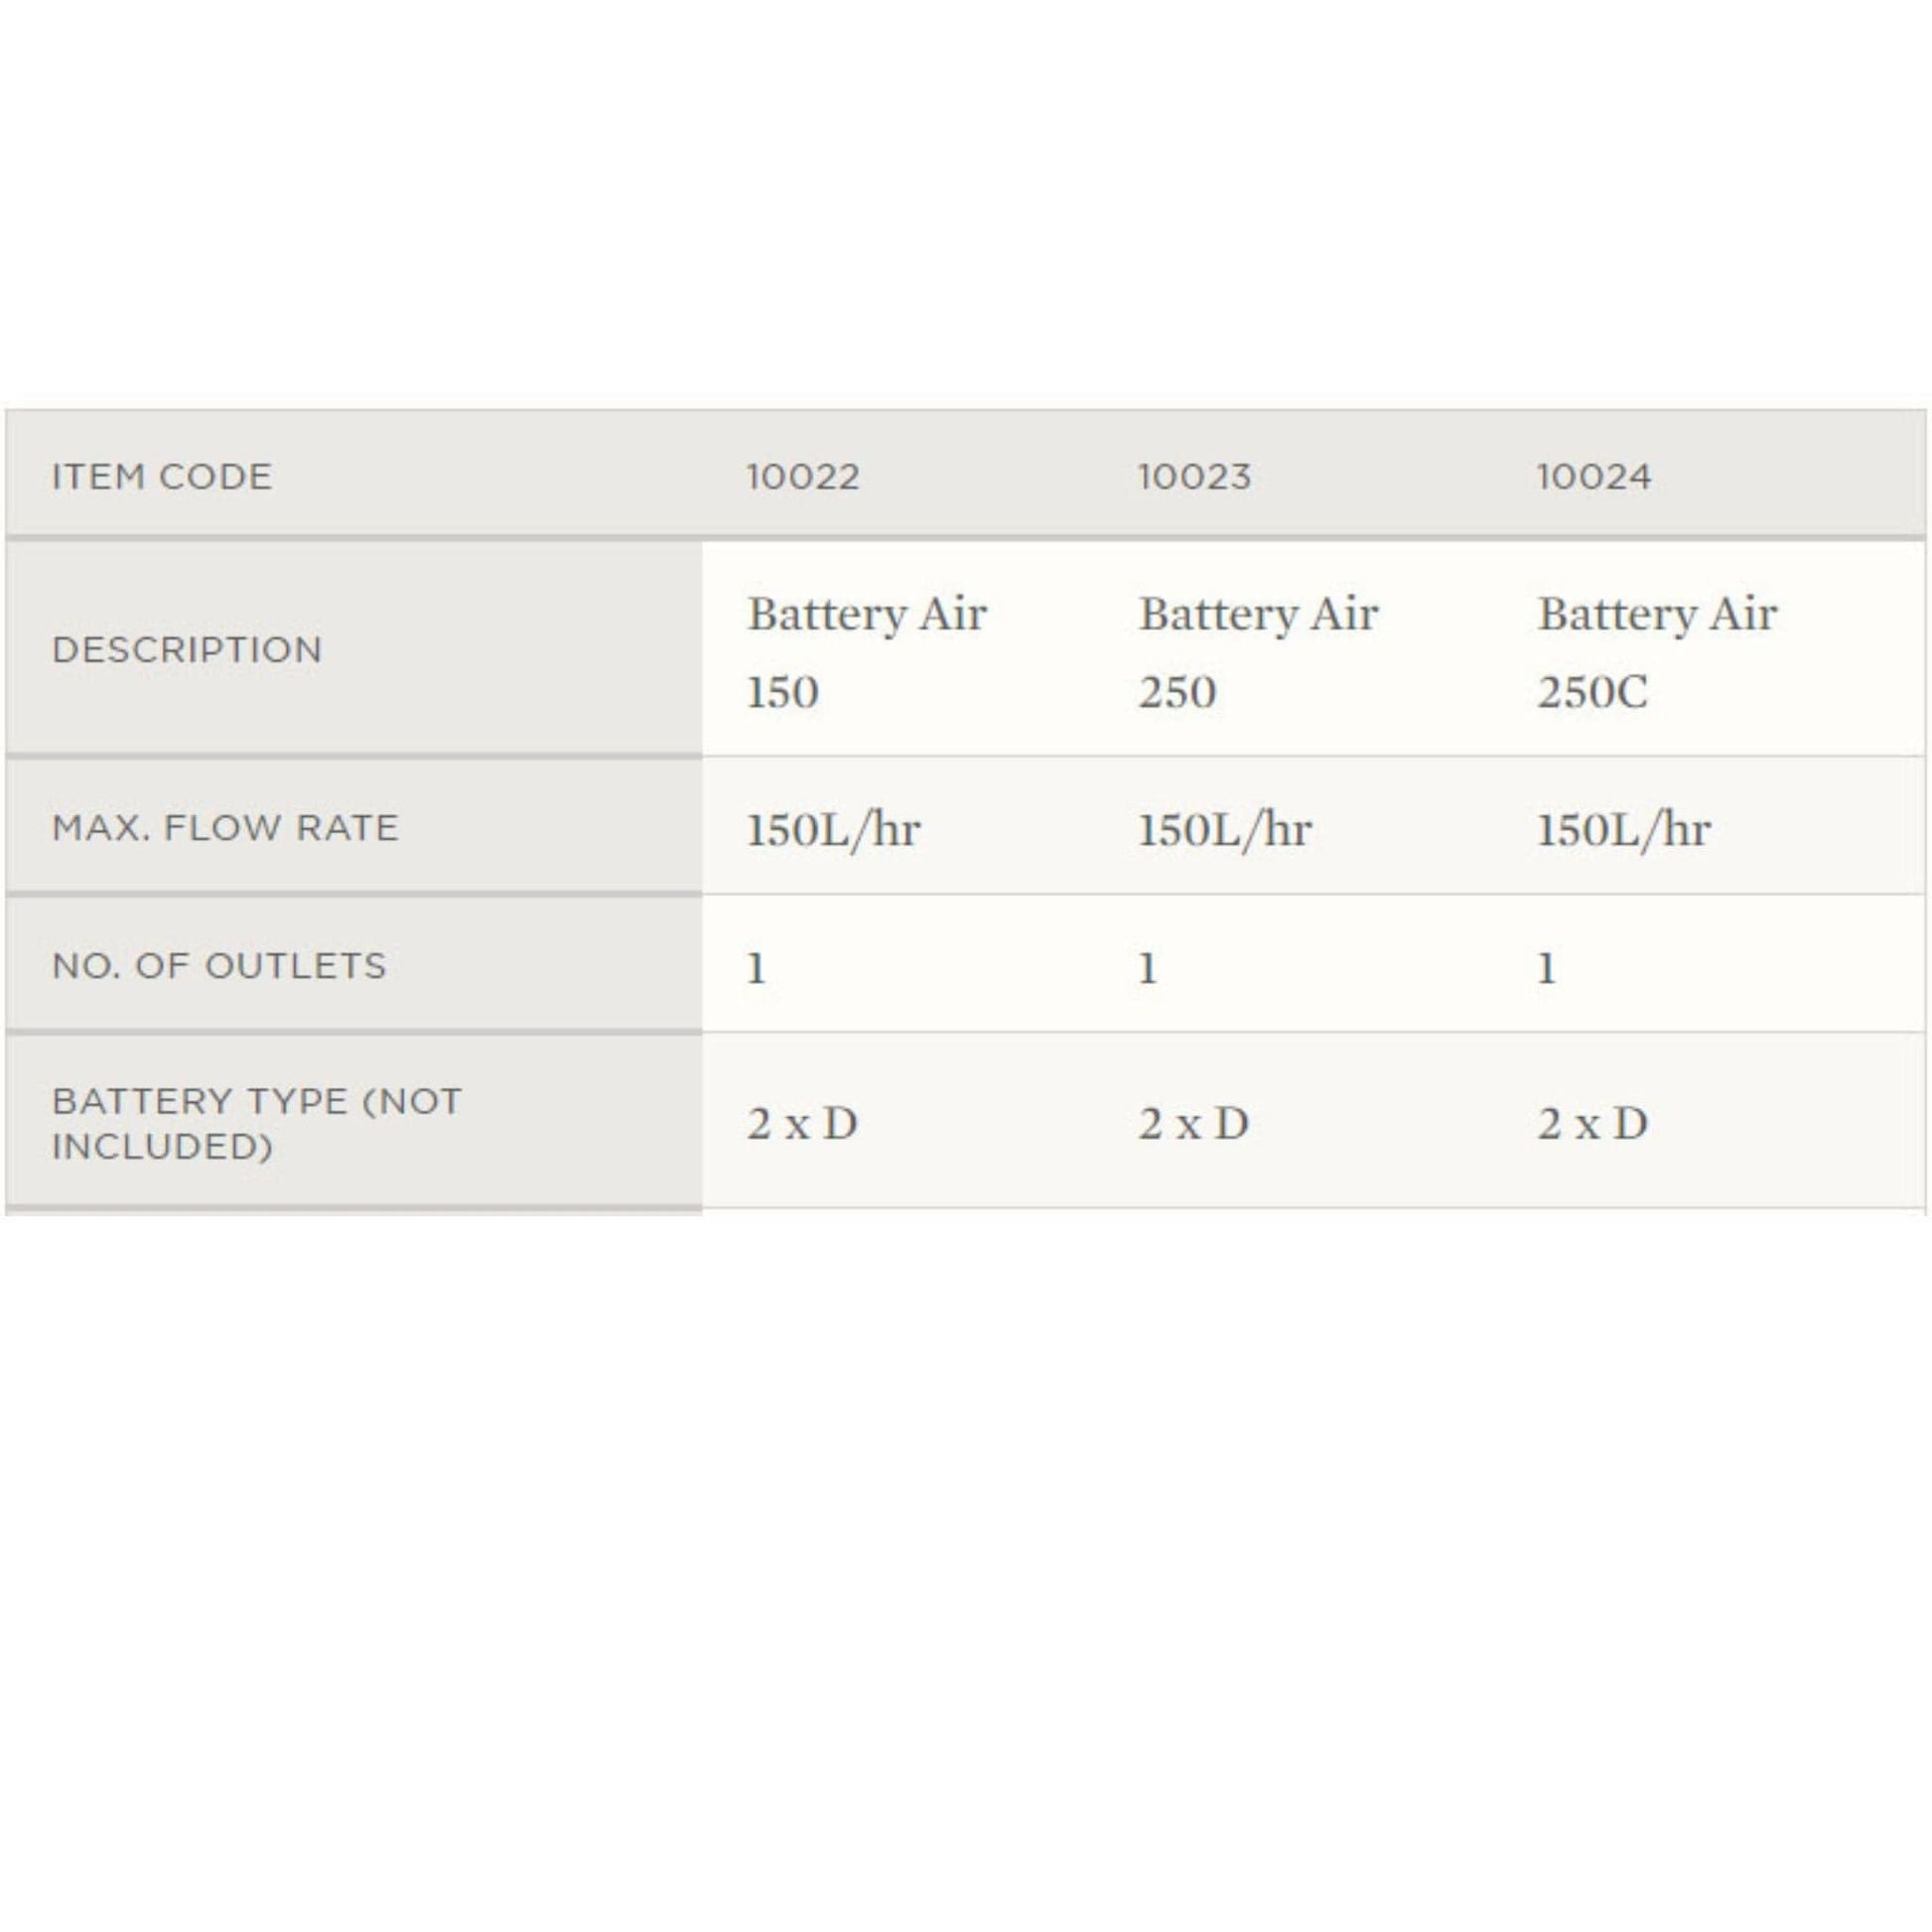Select the 2 x D cell under 10022
Viewport: 1932px width, 1932px height.
pos(802,1125)
